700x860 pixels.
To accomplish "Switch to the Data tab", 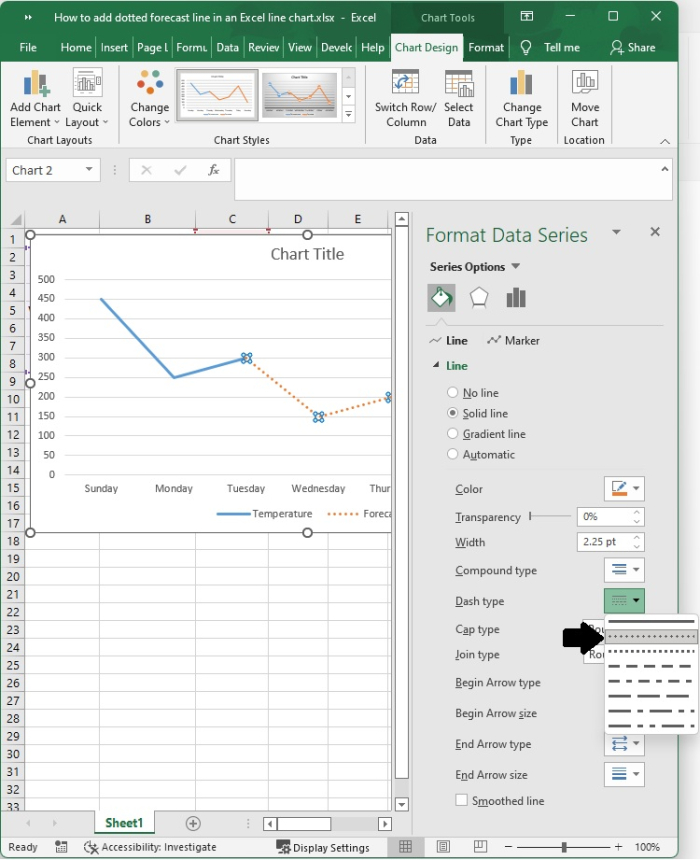I will pos(227,48).
